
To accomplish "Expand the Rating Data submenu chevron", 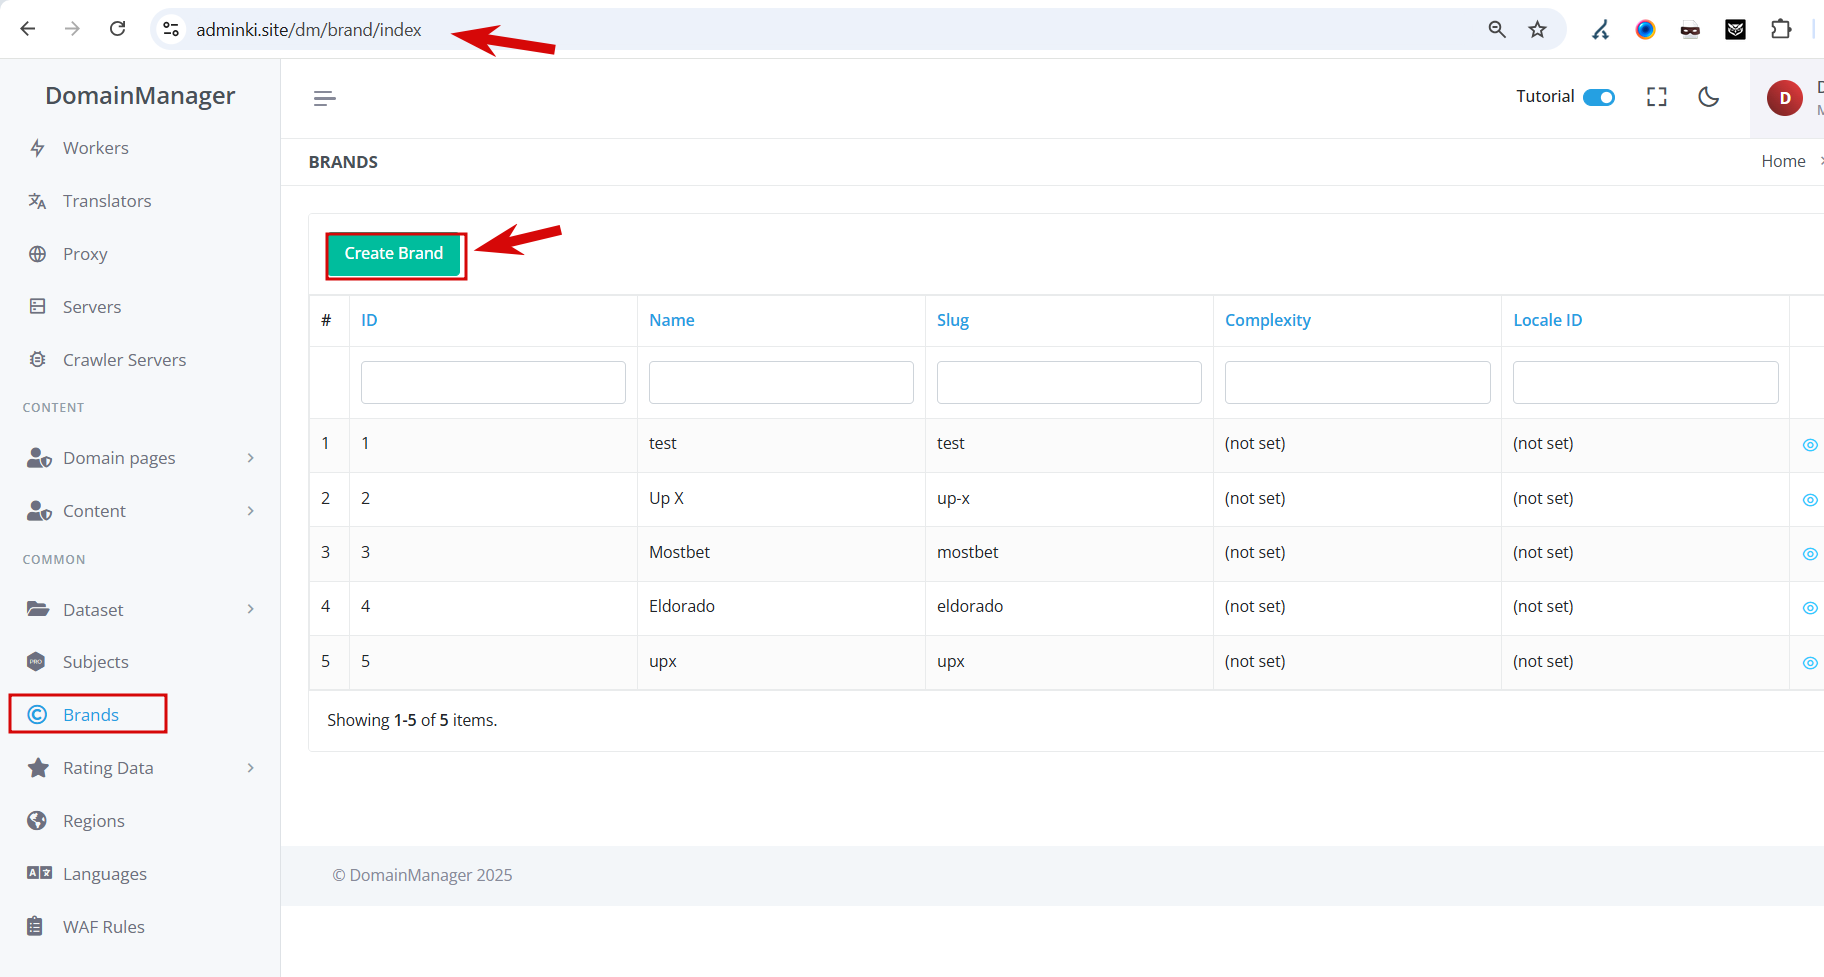I will pyautogui.click(x=251, y=768).
